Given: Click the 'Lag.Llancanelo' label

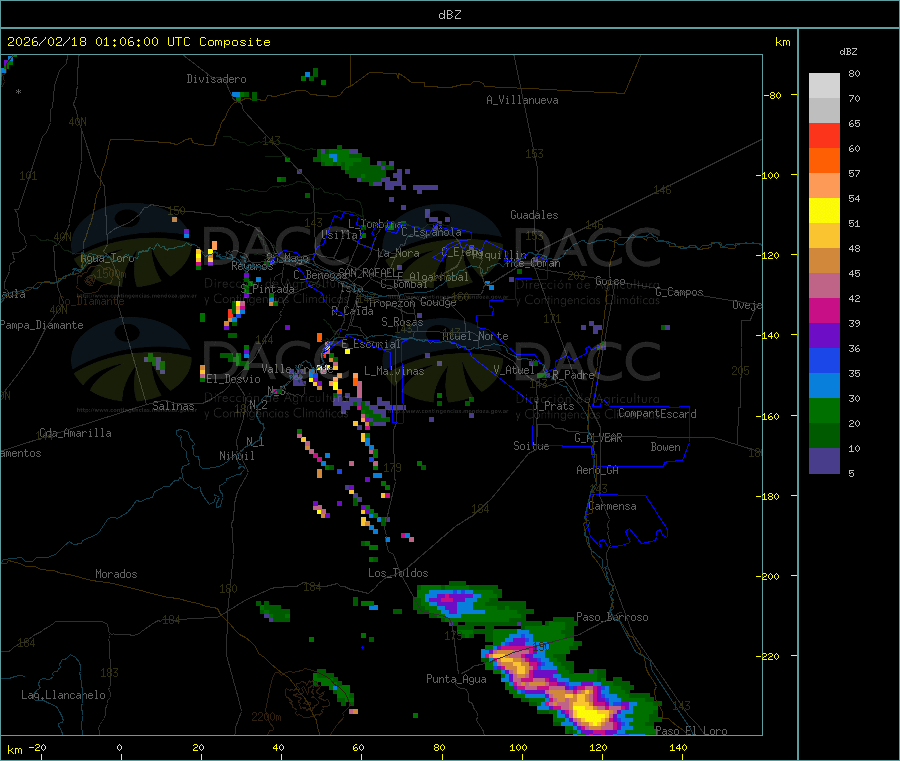Looking at the screenshot, I should (64, 695).
